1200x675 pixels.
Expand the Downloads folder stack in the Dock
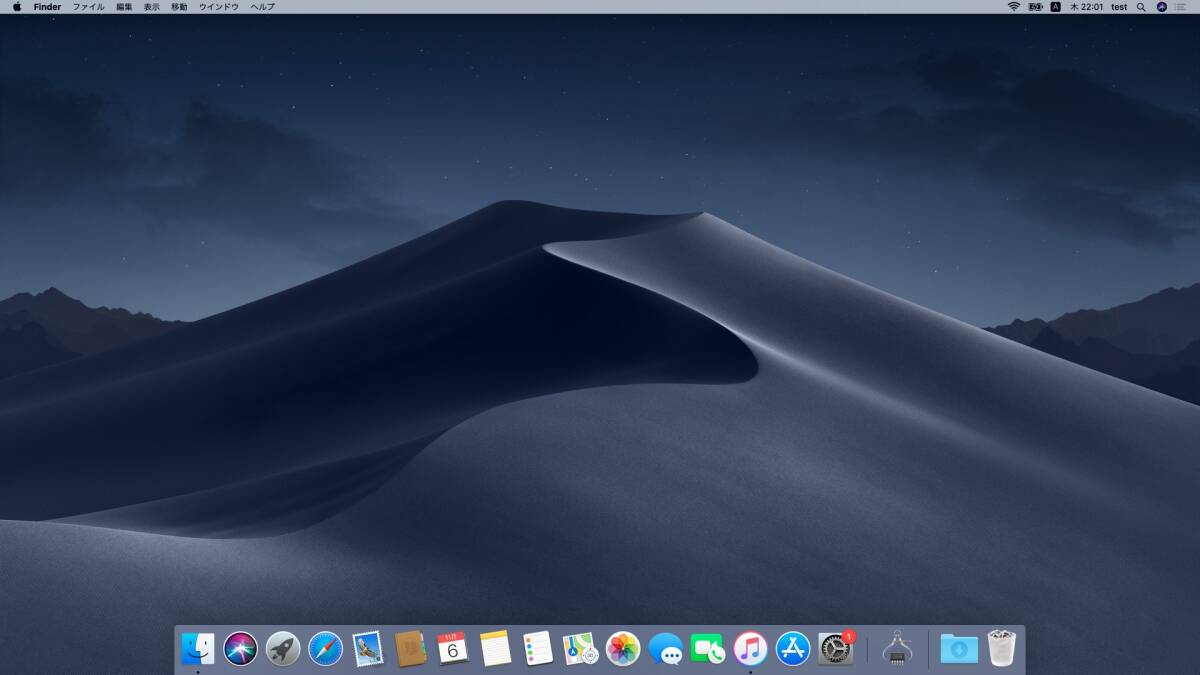pyautogui.click(x=959, y=649)
